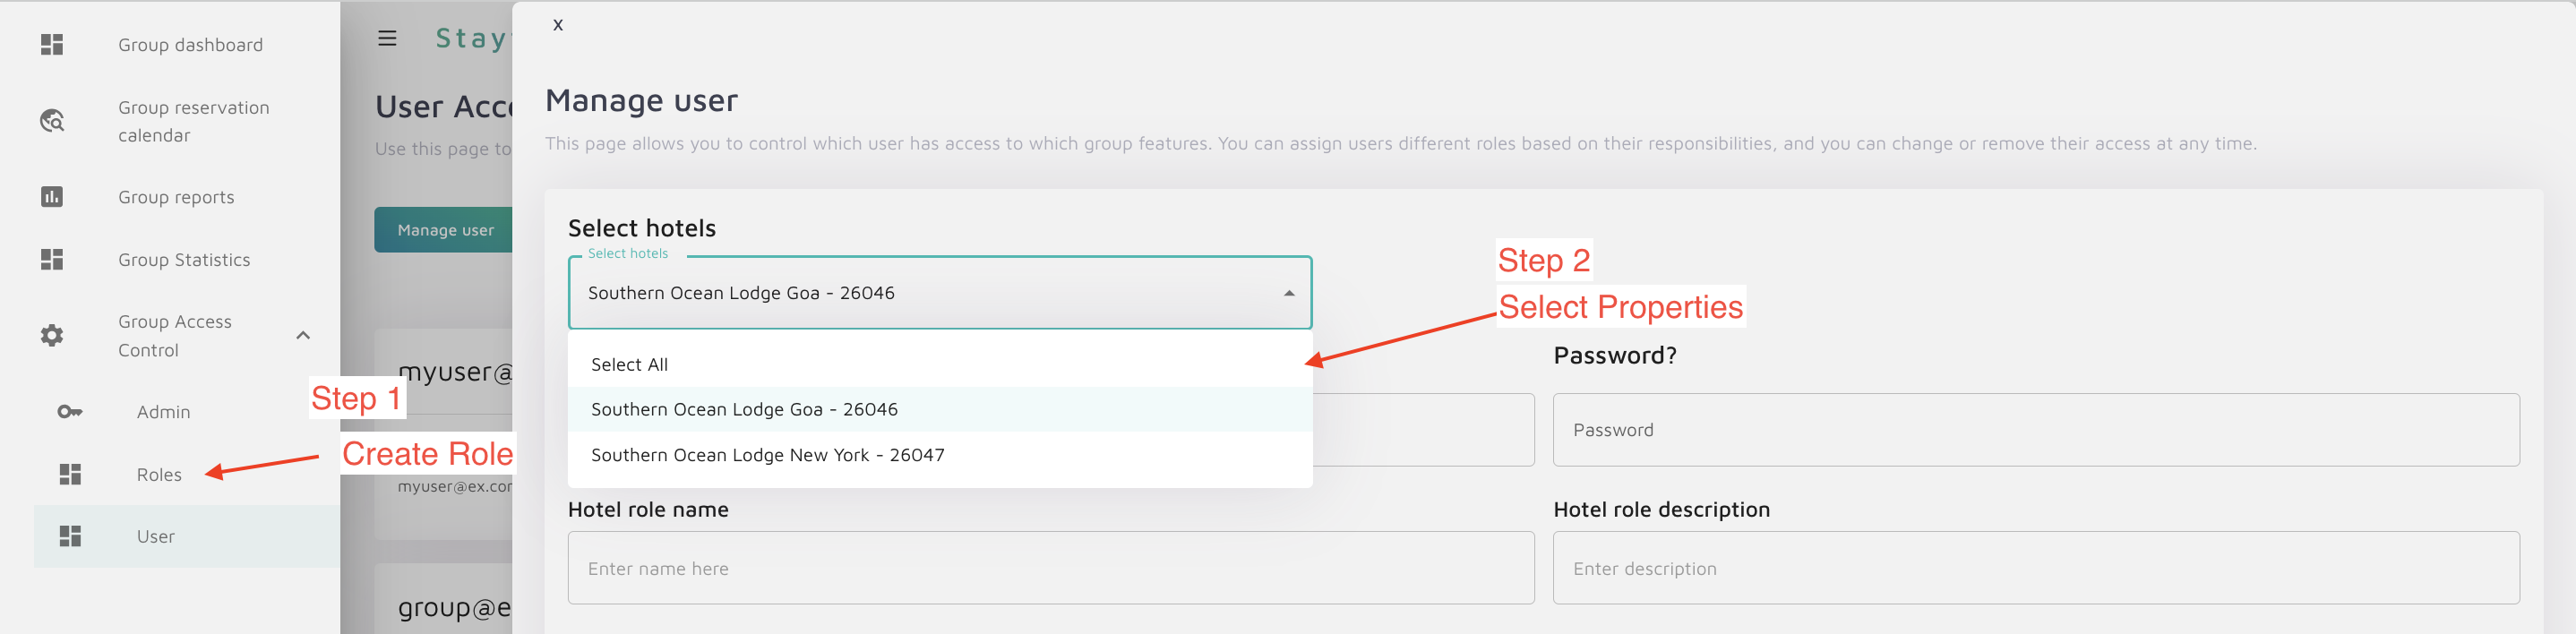The width and height of the screenshot is (2576, 634).
Task: Click the Hotel role description field
Action: 2035,568
